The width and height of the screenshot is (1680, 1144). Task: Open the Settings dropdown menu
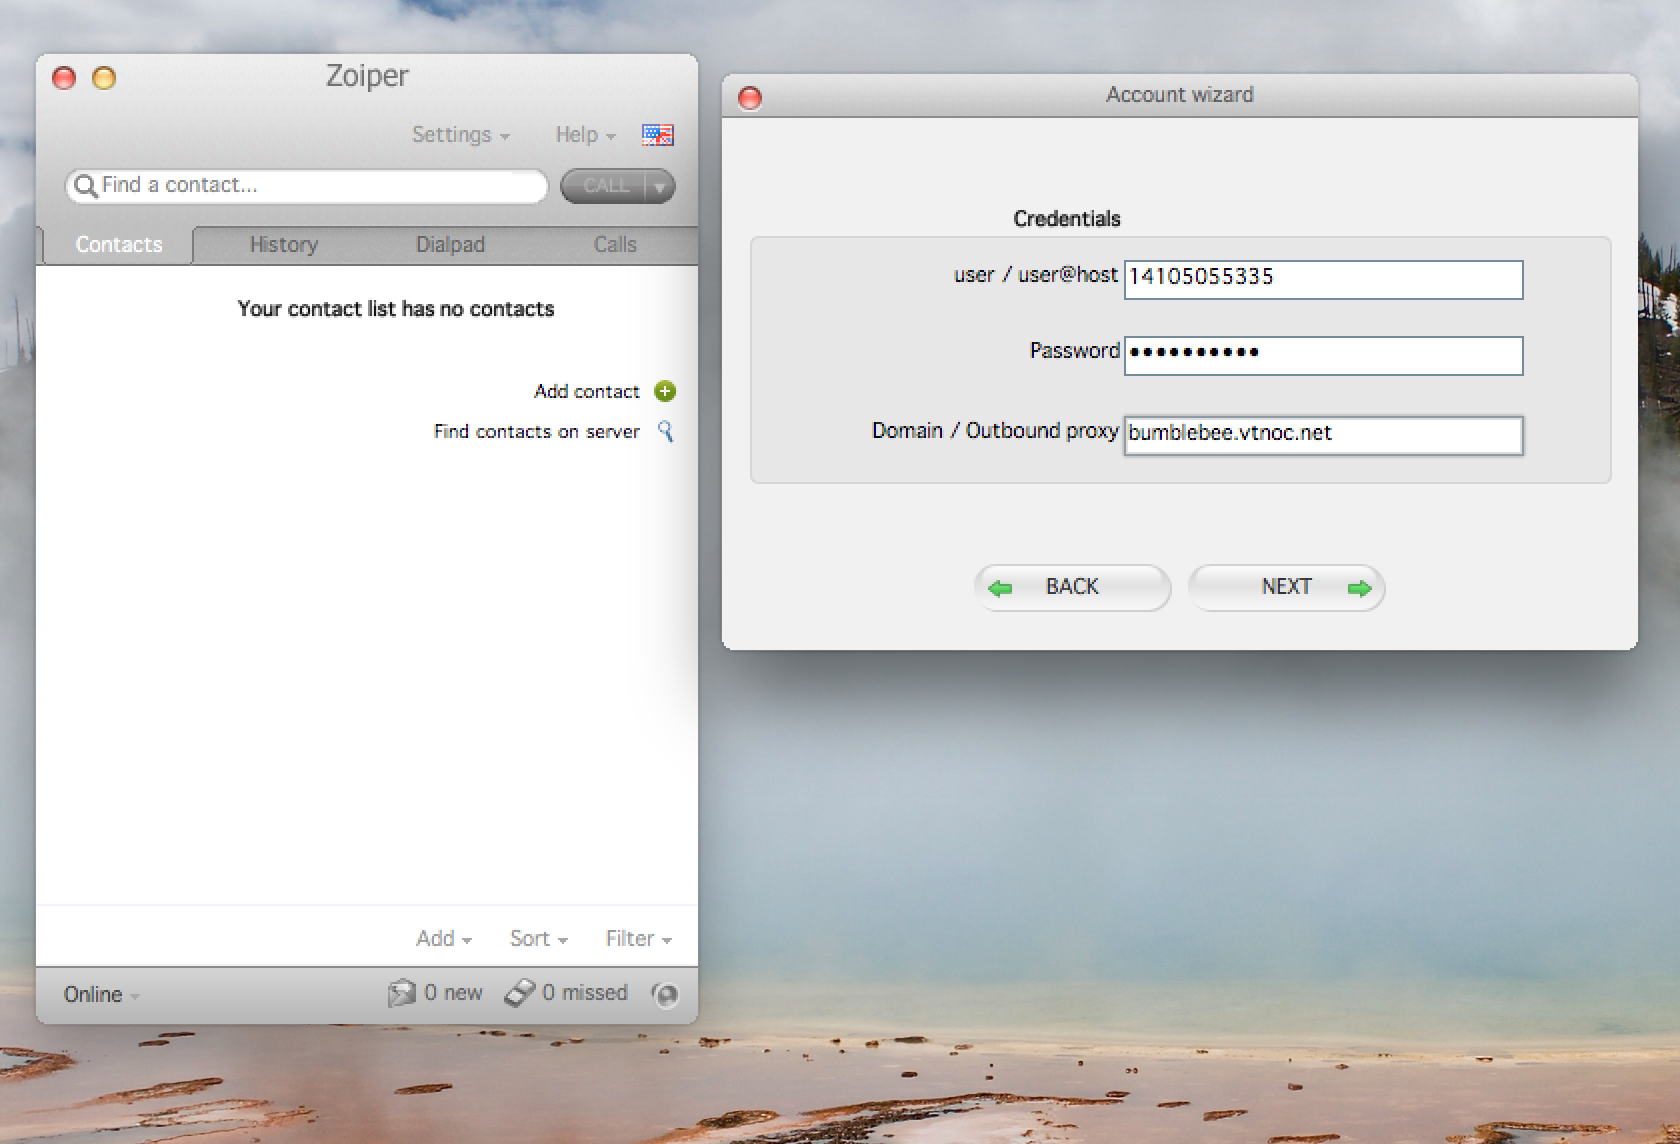[461, 135]
